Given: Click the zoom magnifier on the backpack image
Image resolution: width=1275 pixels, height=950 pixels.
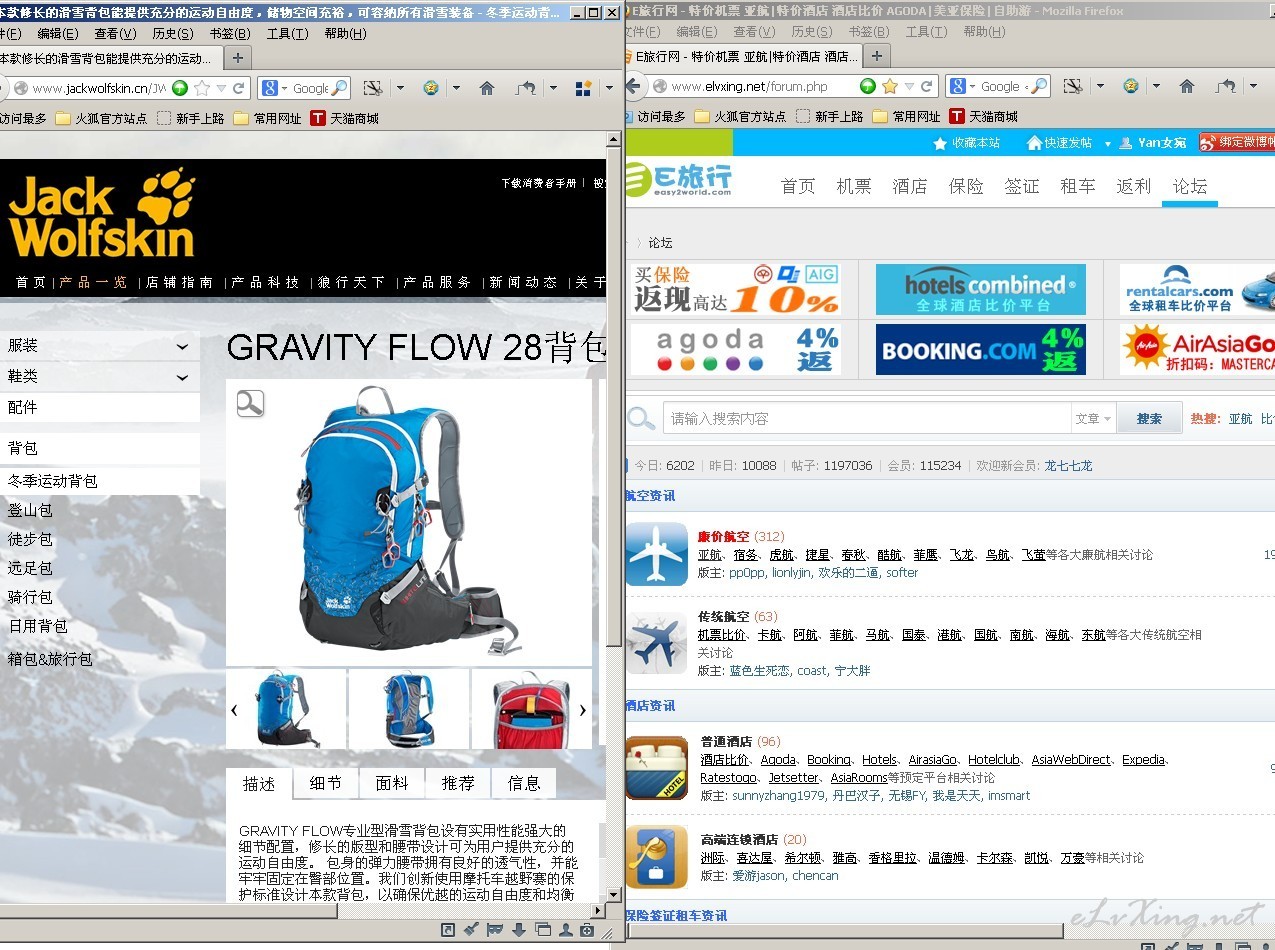Looking at the screenshot, I should click(x=250, y=403).
